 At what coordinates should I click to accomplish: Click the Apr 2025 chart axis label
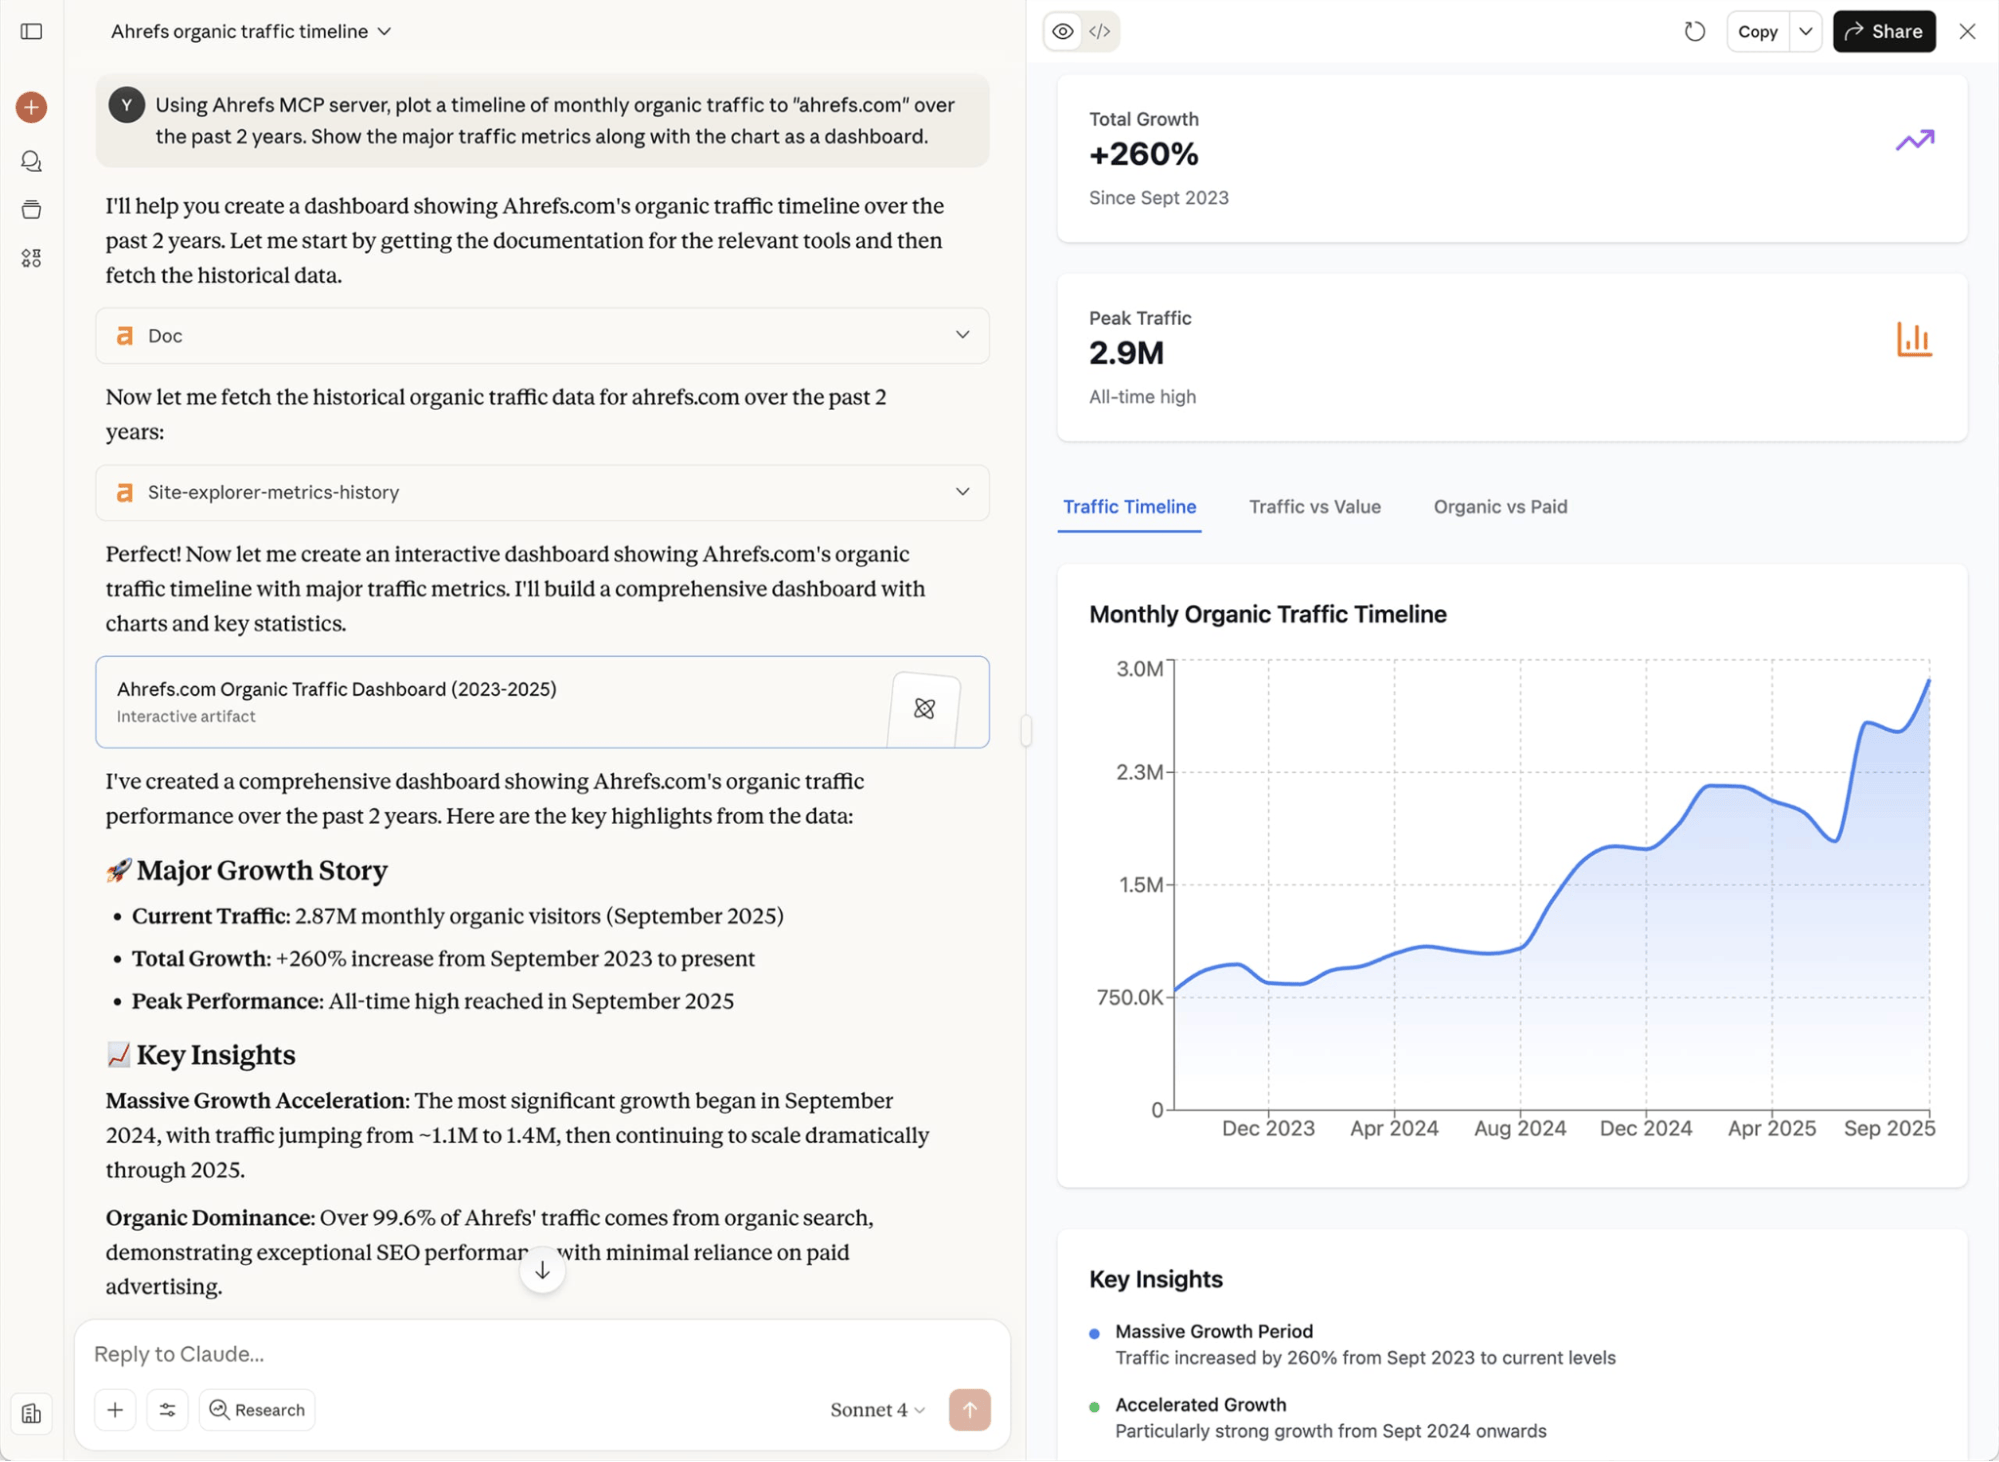[1771, 1128]
